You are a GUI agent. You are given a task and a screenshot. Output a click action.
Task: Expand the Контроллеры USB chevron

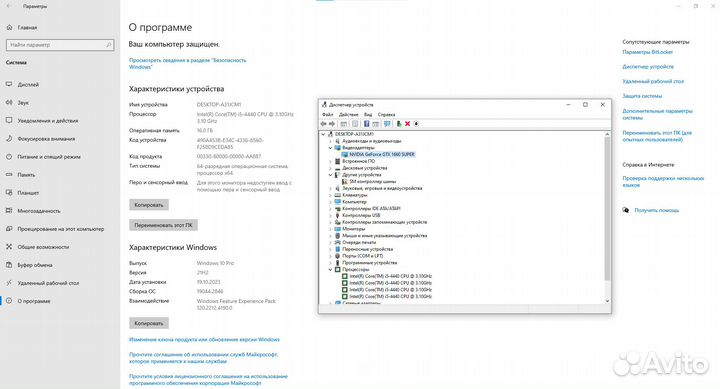point(330,215)
